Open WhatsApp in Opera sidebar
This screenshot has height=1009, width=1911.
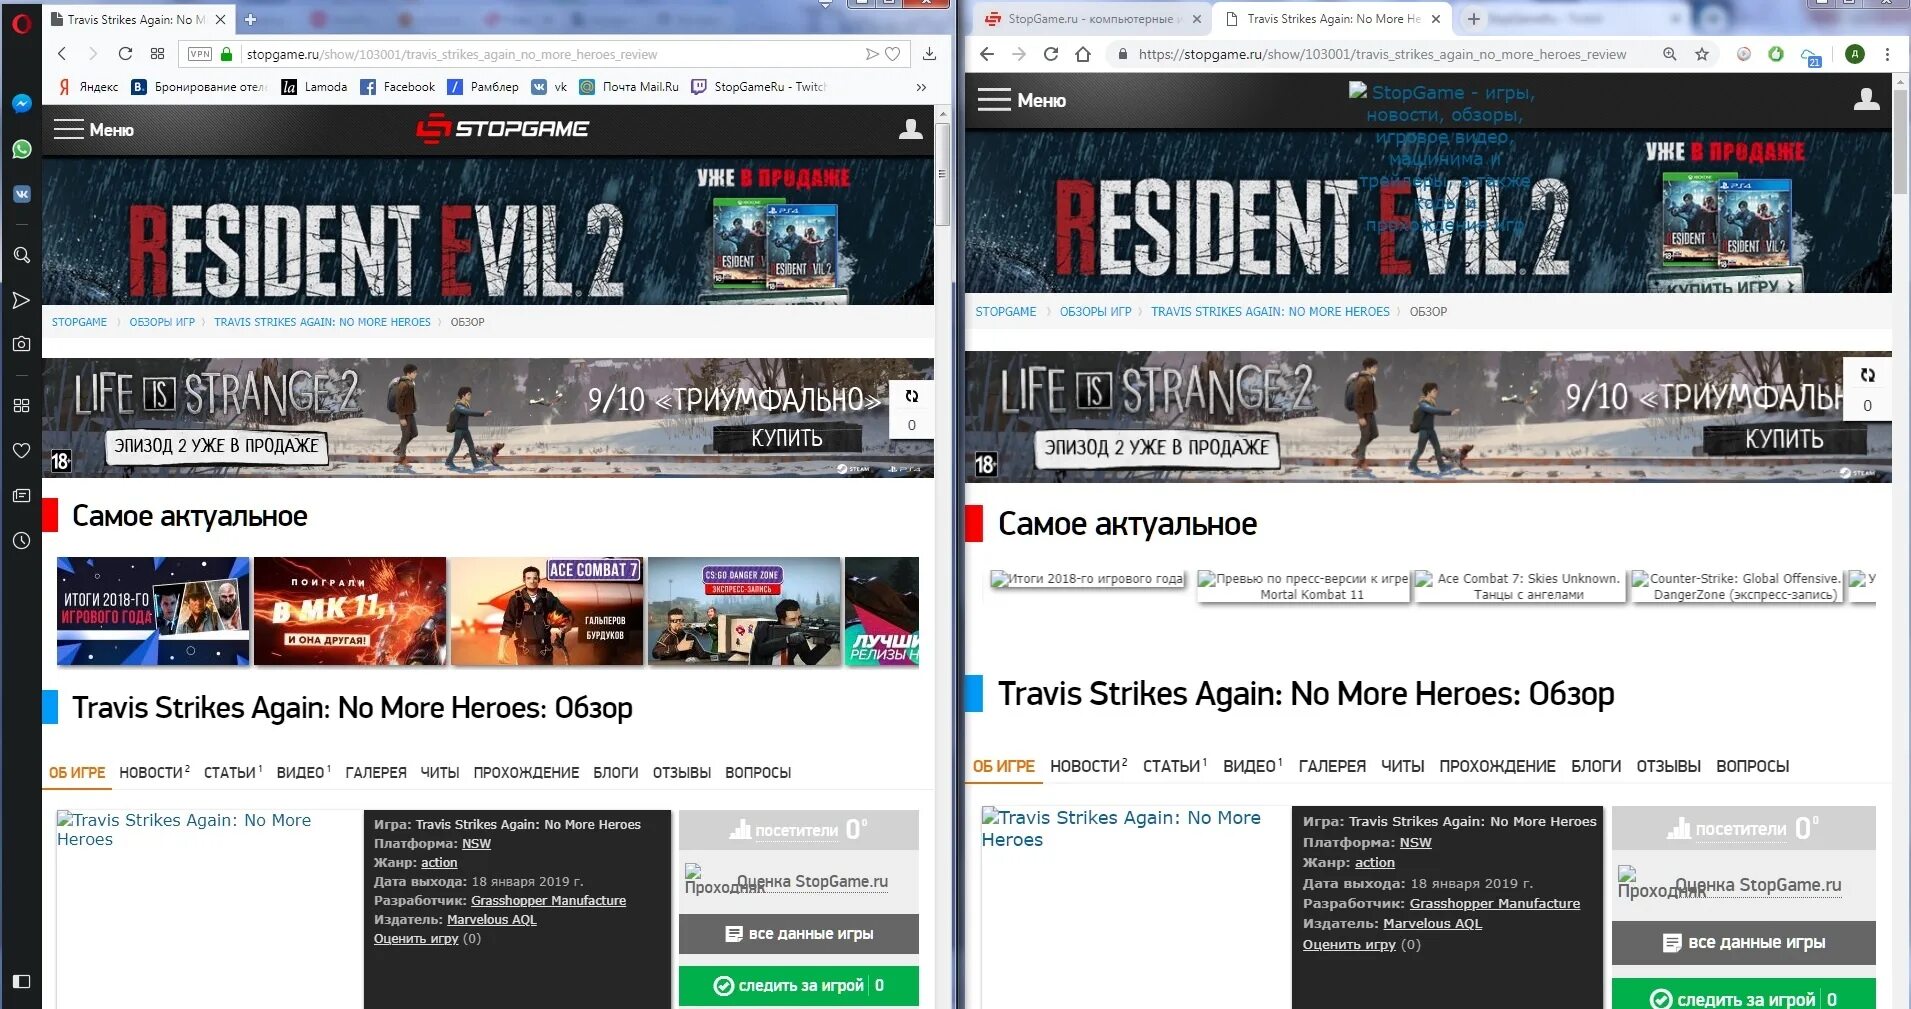tap(21, 150)
